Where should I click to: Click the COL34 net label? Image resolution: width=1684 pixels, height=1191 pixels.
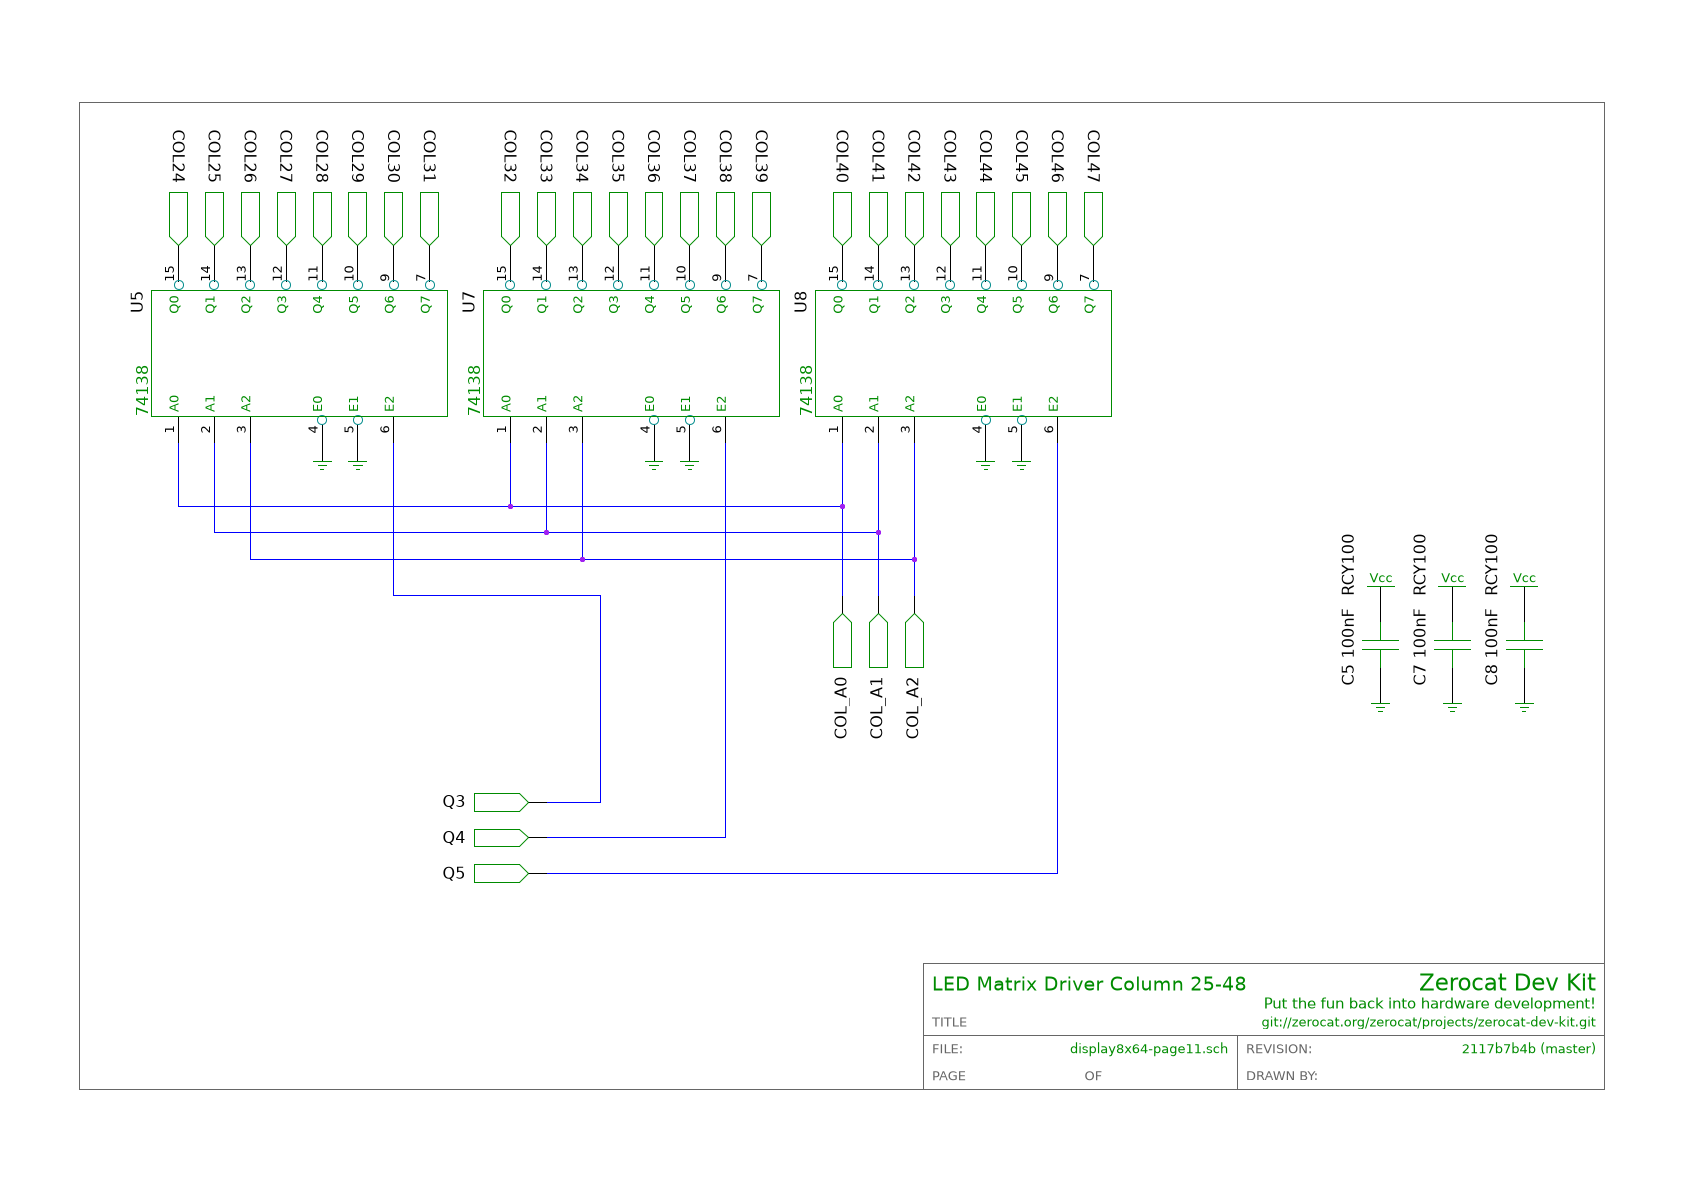[582, 157]
